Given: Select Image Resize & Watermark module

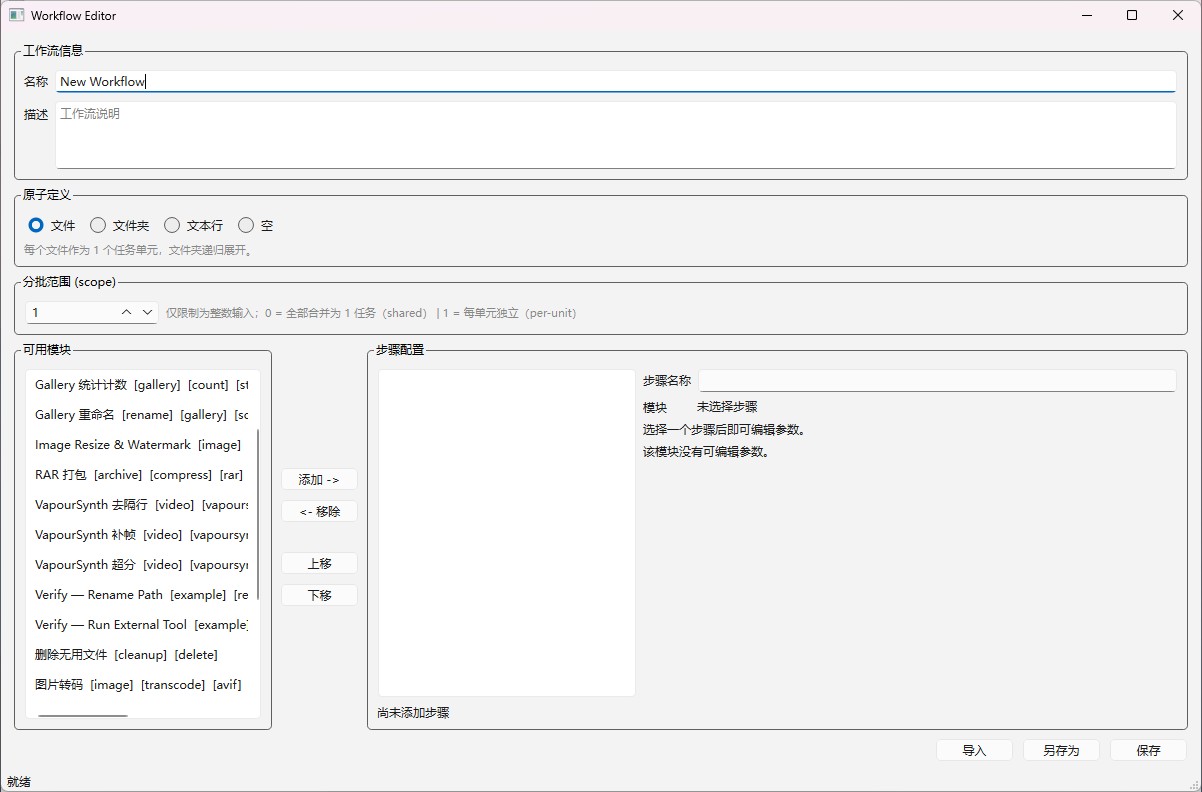Looking at the screenshot, I should click(x=141, y=445).
